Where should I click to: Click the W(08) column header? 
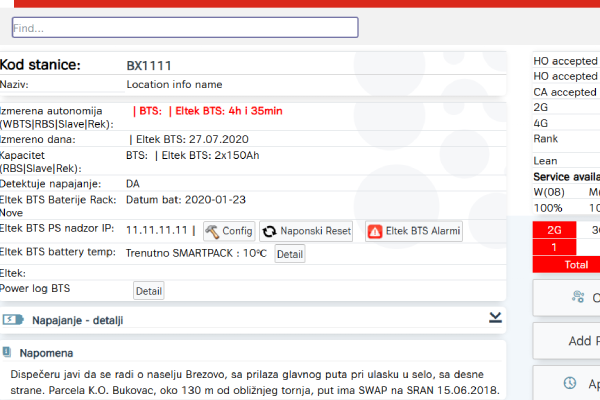[x=549, y=192]
